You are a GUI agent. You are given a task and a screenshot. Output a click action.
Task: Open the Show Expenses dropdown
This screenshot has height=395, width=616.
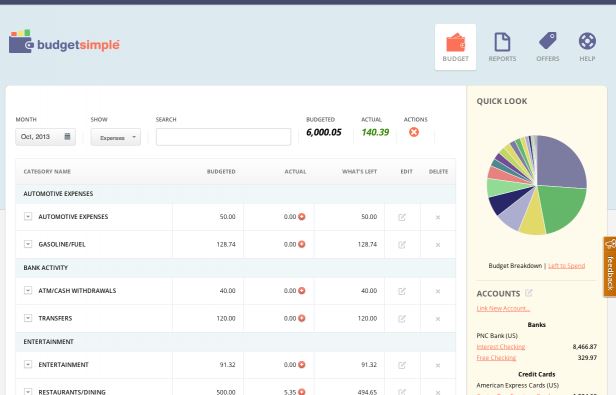[116, 137]
